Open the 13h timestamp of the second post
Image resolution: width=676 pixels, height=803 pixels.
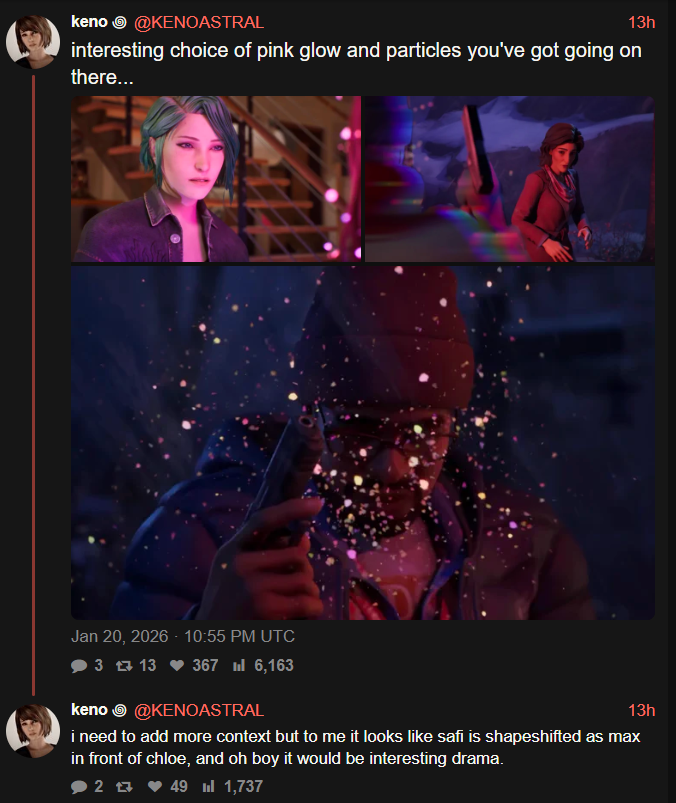tap(642, 710)
